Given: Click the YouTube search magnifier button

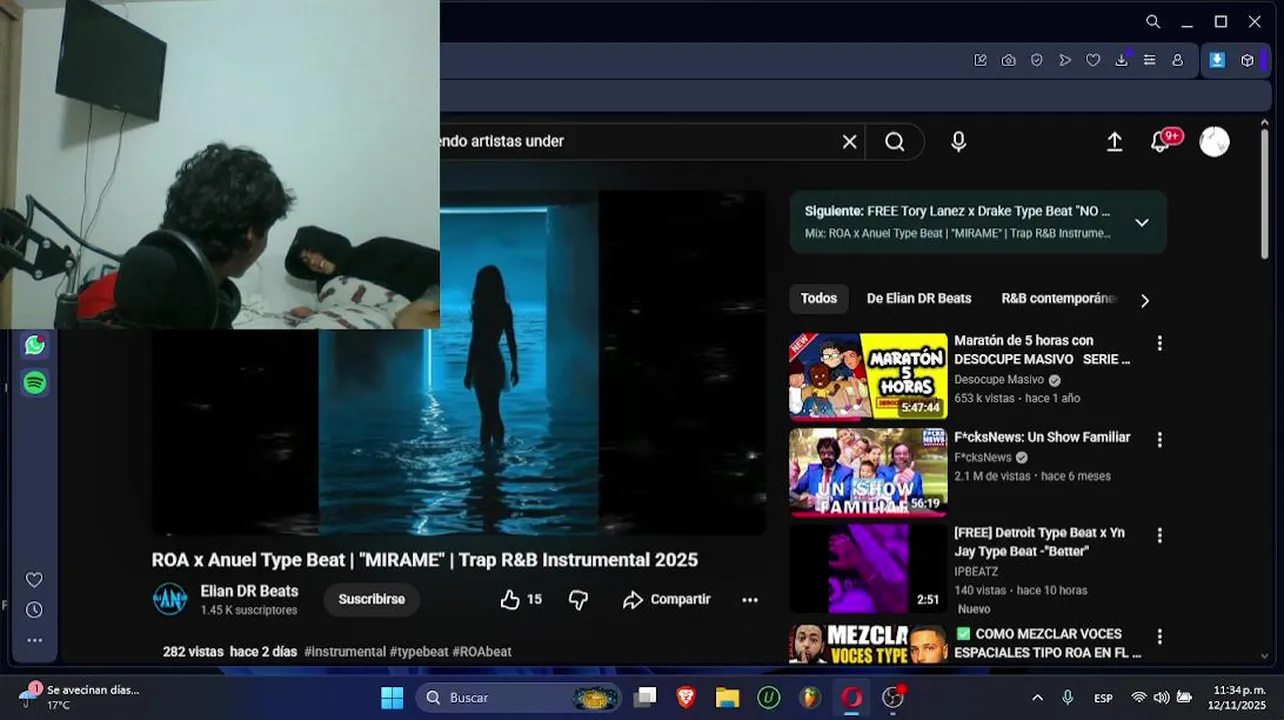Looking at the screenshot, I should [x=895, y=142].
